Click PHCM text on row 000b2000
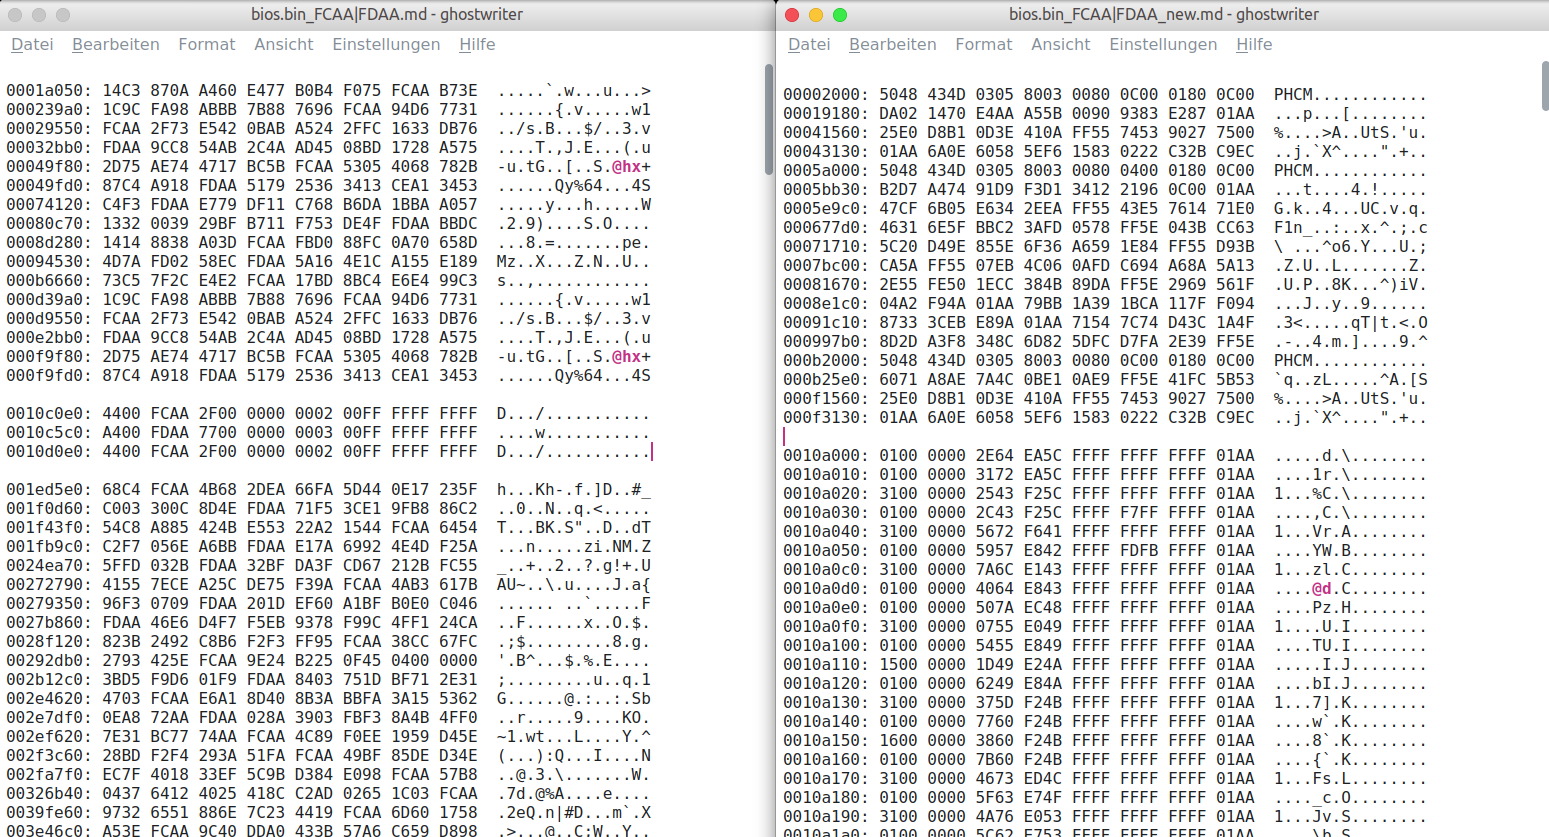The height and width of the screenshot is (837, 1549). pyautogui.click(x=1293, y=360)
